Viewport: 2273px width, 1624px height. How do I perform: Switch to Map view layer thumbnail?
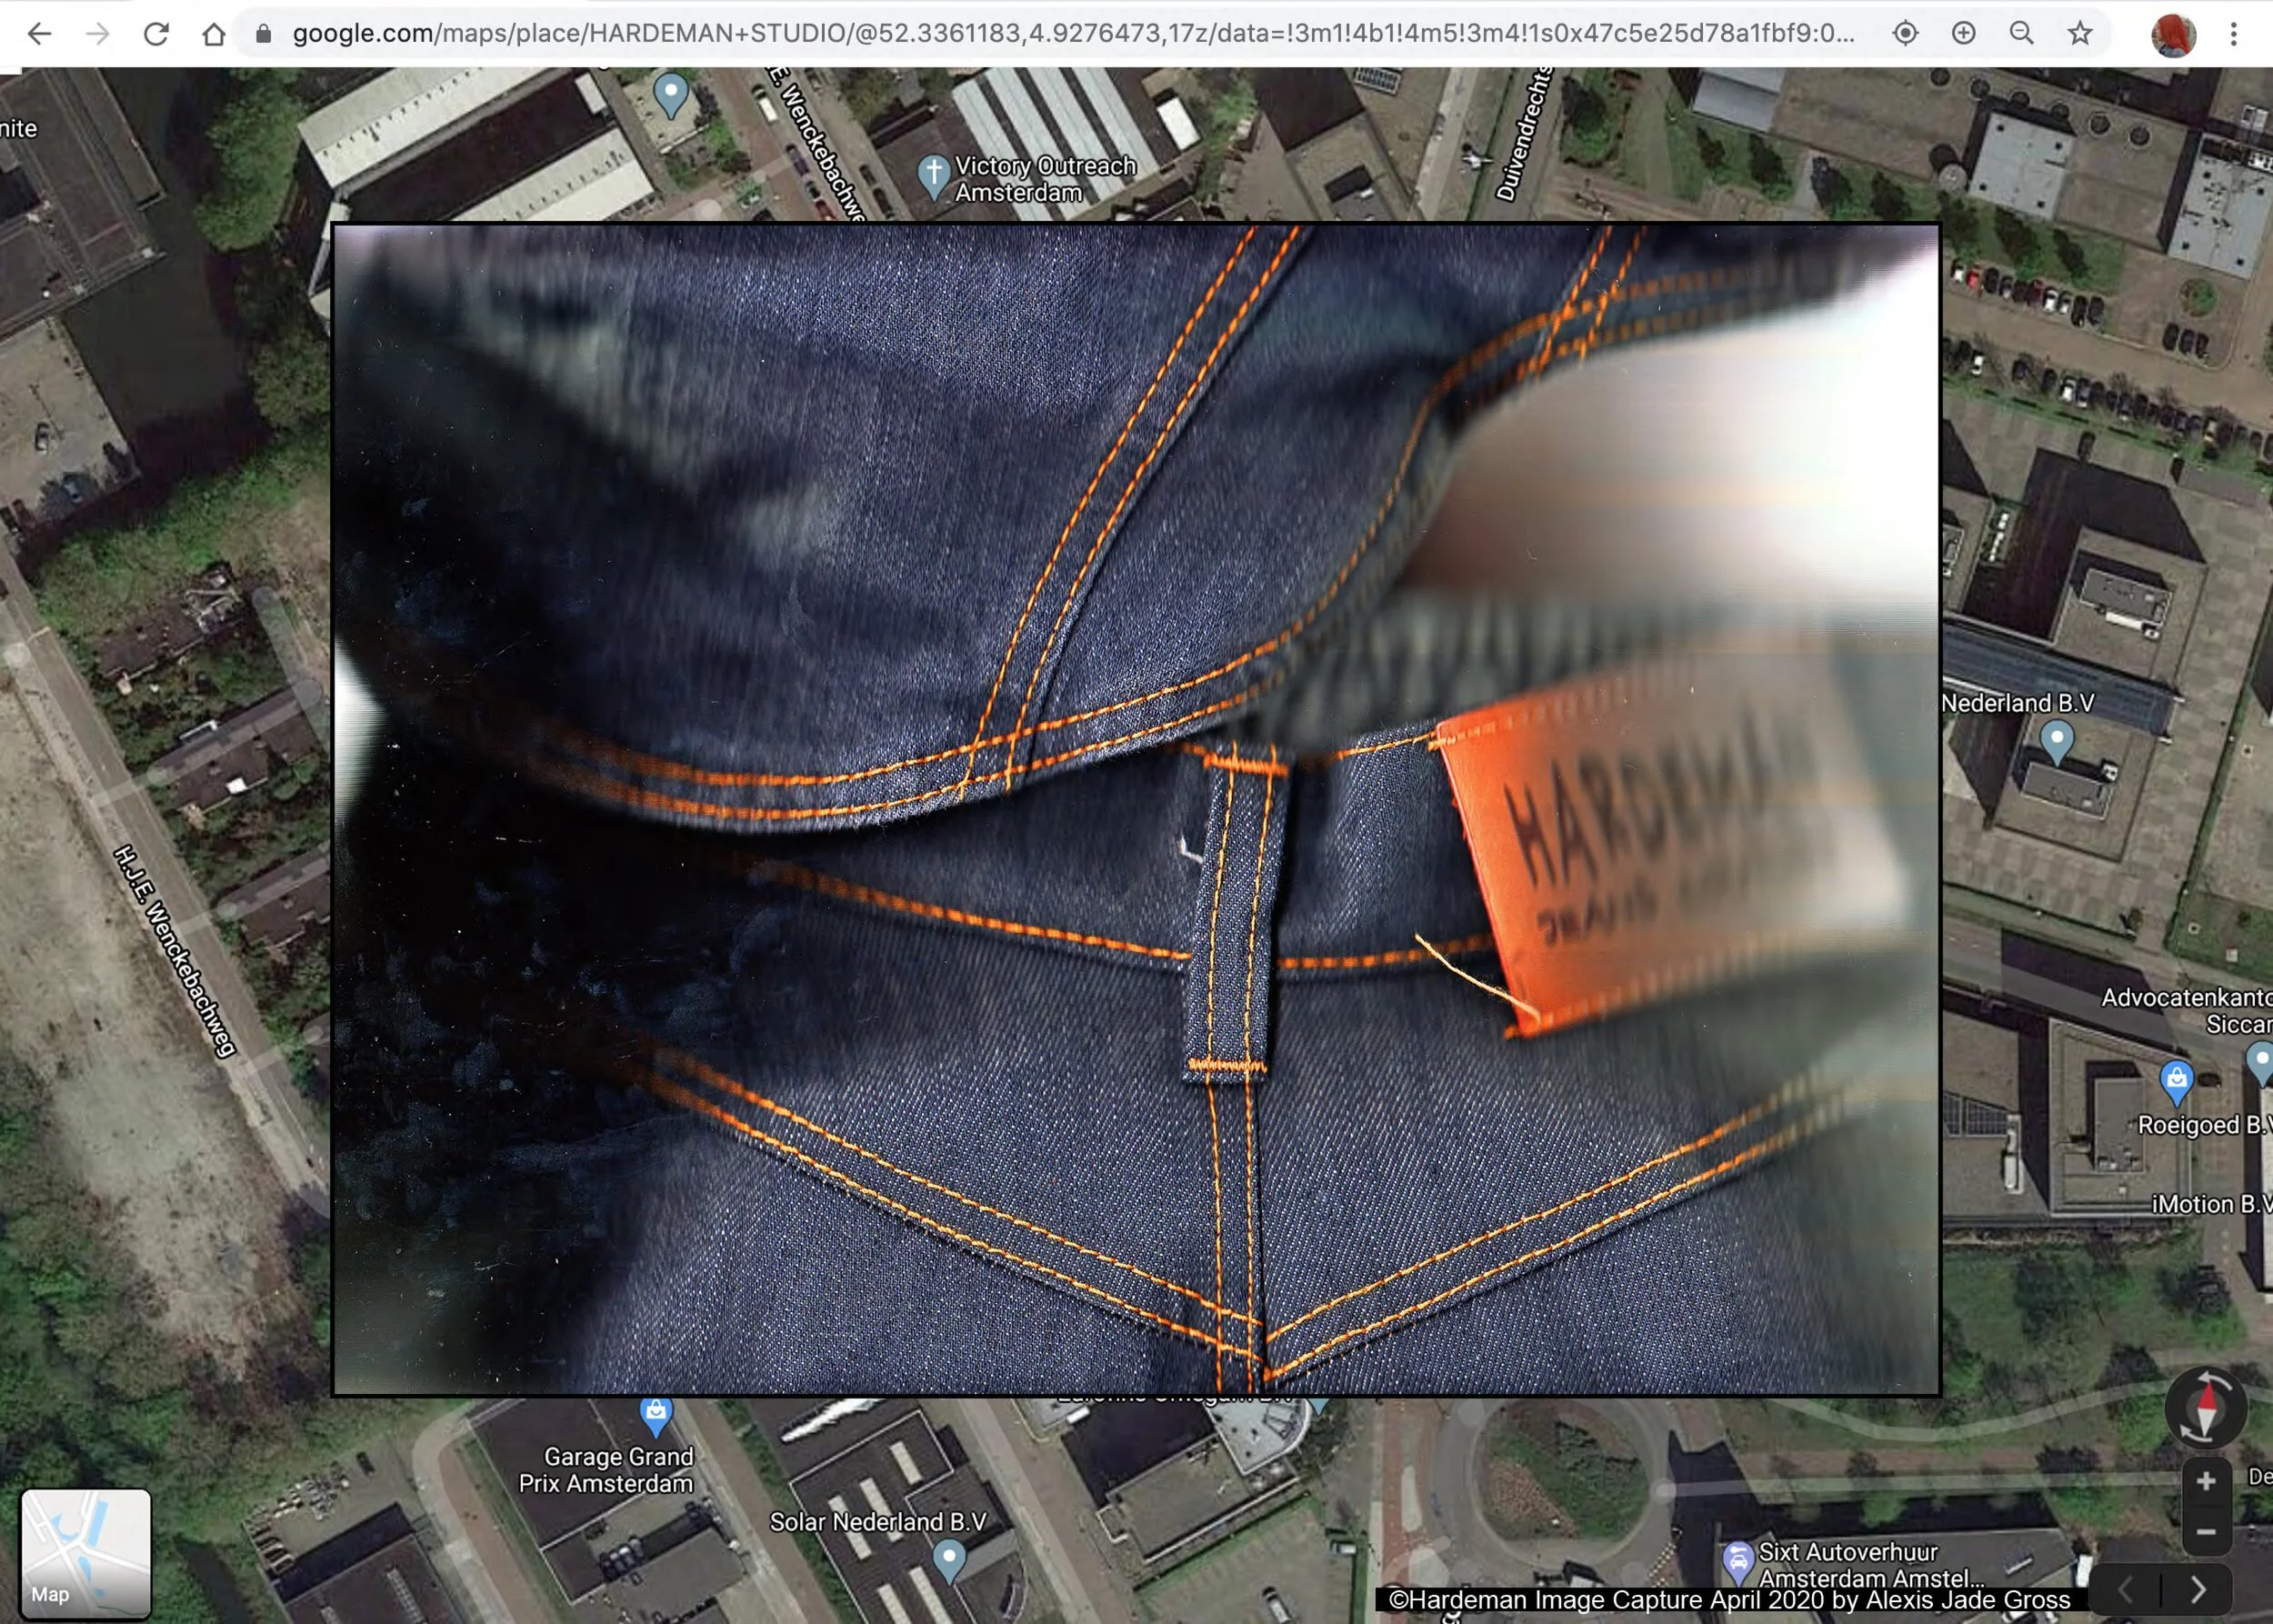(86, 1552)
